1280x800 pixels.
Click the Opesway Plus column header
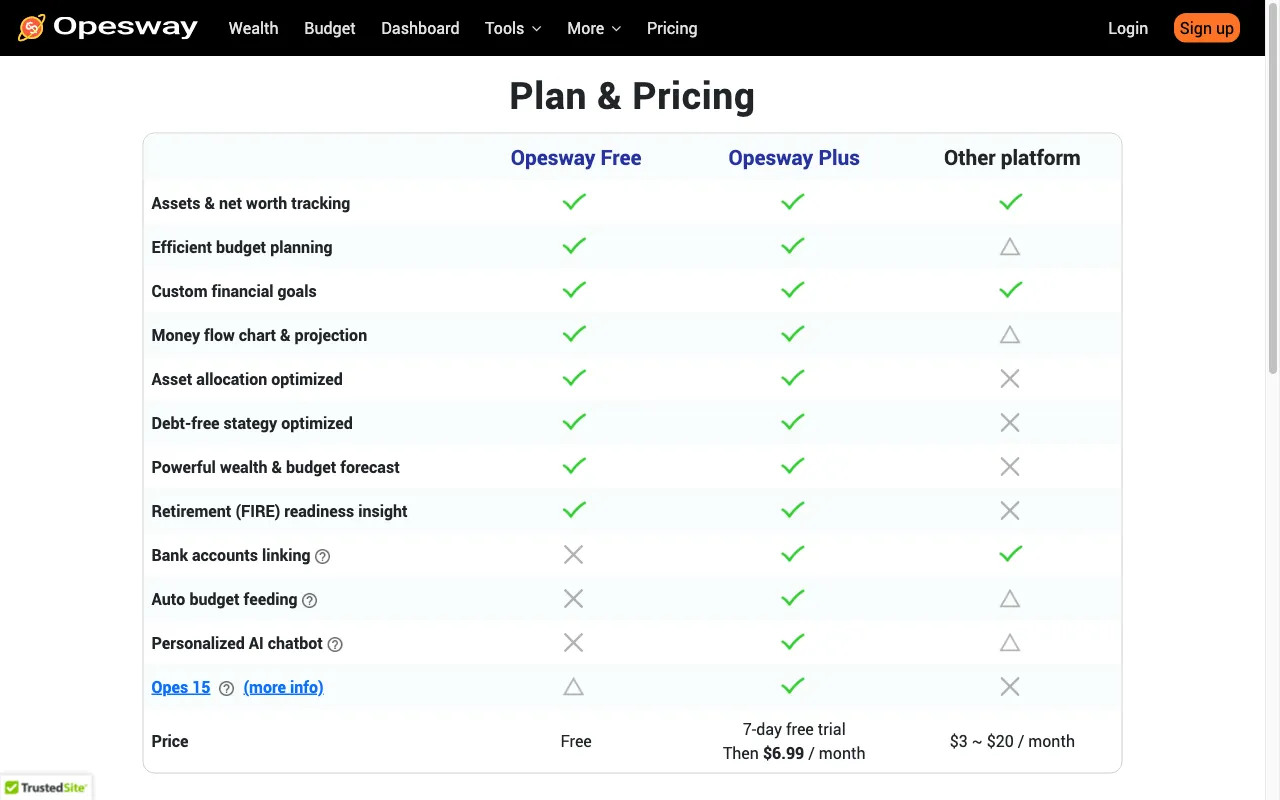tap(794, 158)
